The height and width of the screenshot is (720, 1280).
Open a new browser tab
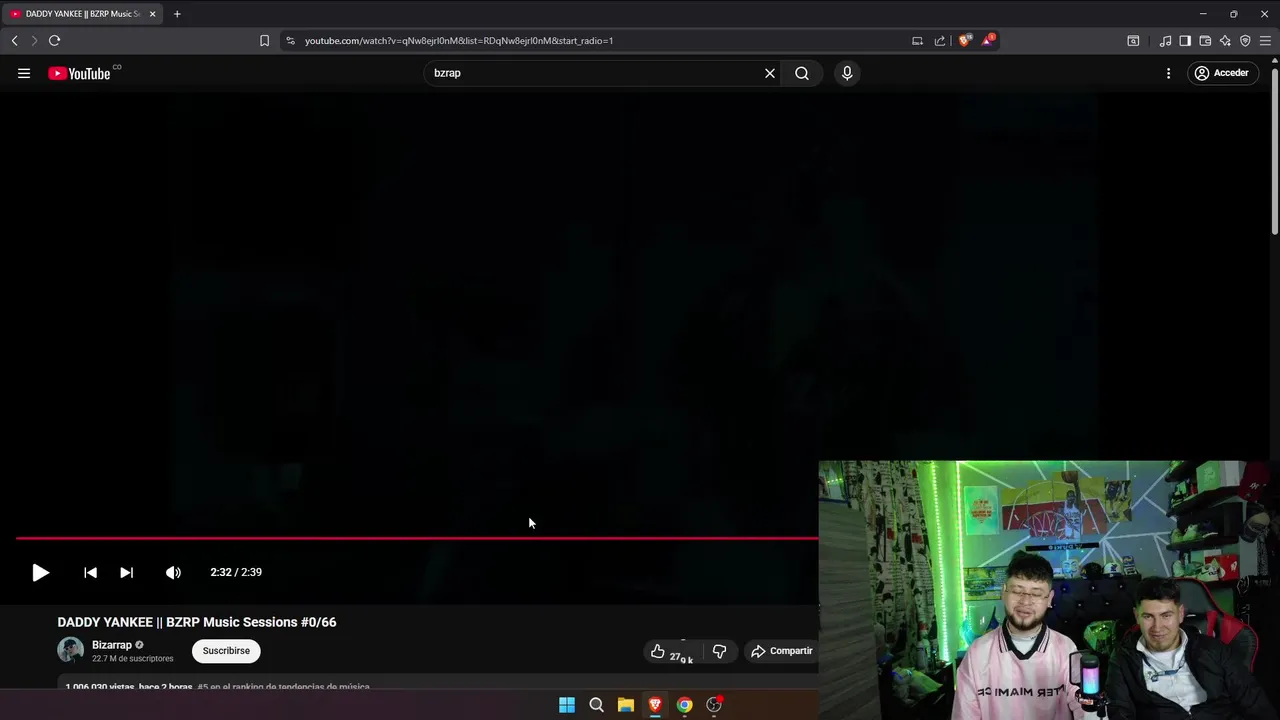(177, 14)
